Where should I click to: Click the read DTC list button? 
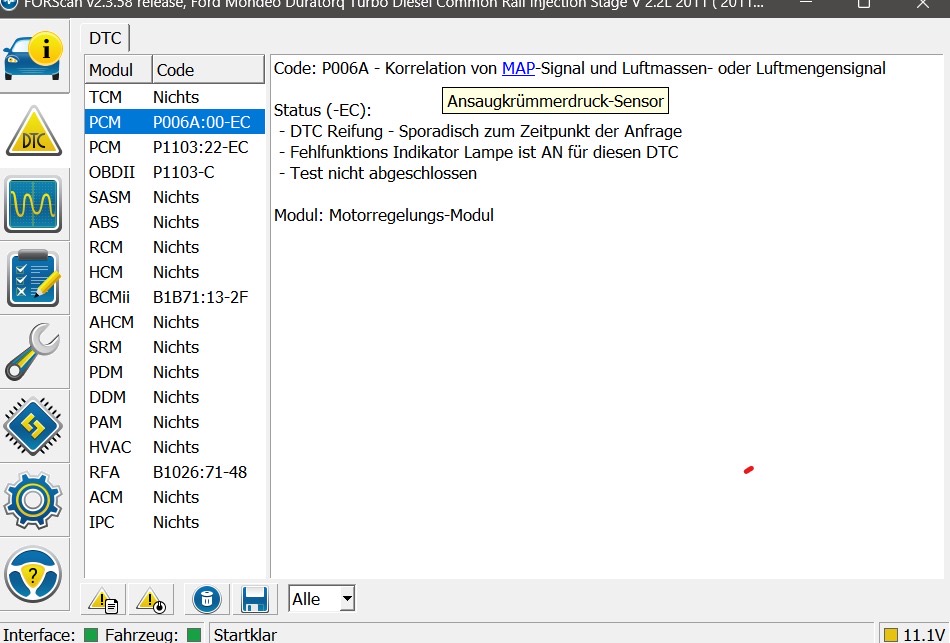point(105,600)
